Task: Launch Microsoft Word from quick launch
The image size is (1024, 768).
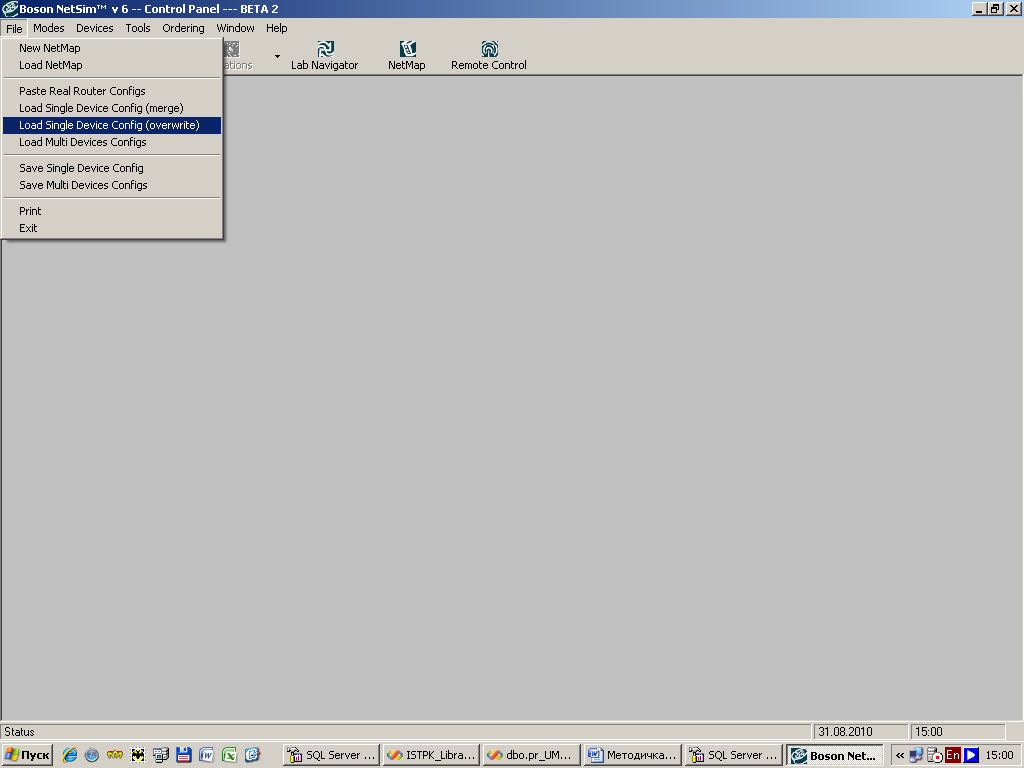Action: (206, 755)
